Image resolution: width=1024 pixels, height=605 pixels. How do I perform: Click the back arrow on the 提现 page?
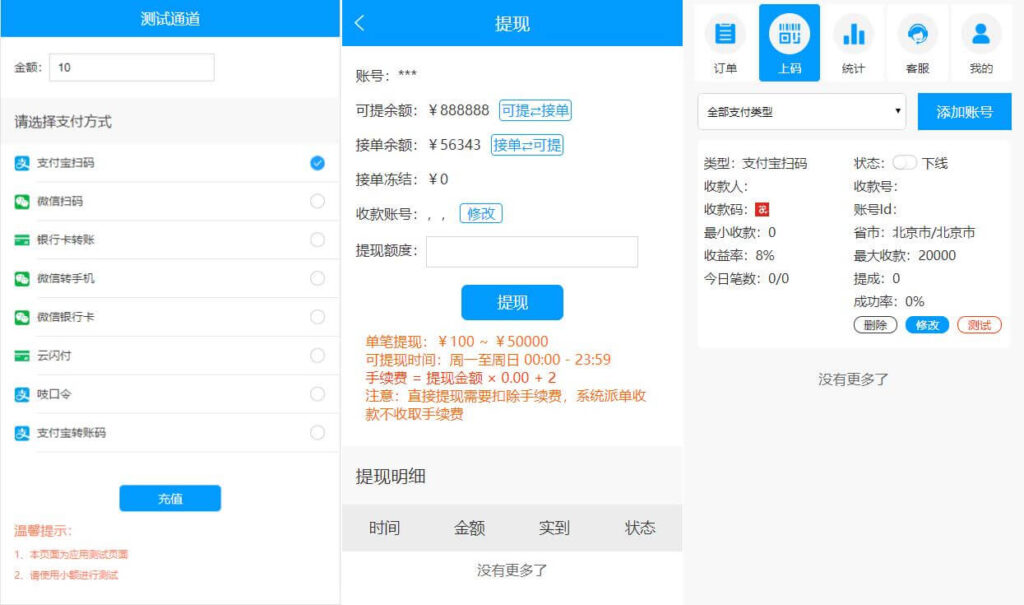click(x=362, y=22)
